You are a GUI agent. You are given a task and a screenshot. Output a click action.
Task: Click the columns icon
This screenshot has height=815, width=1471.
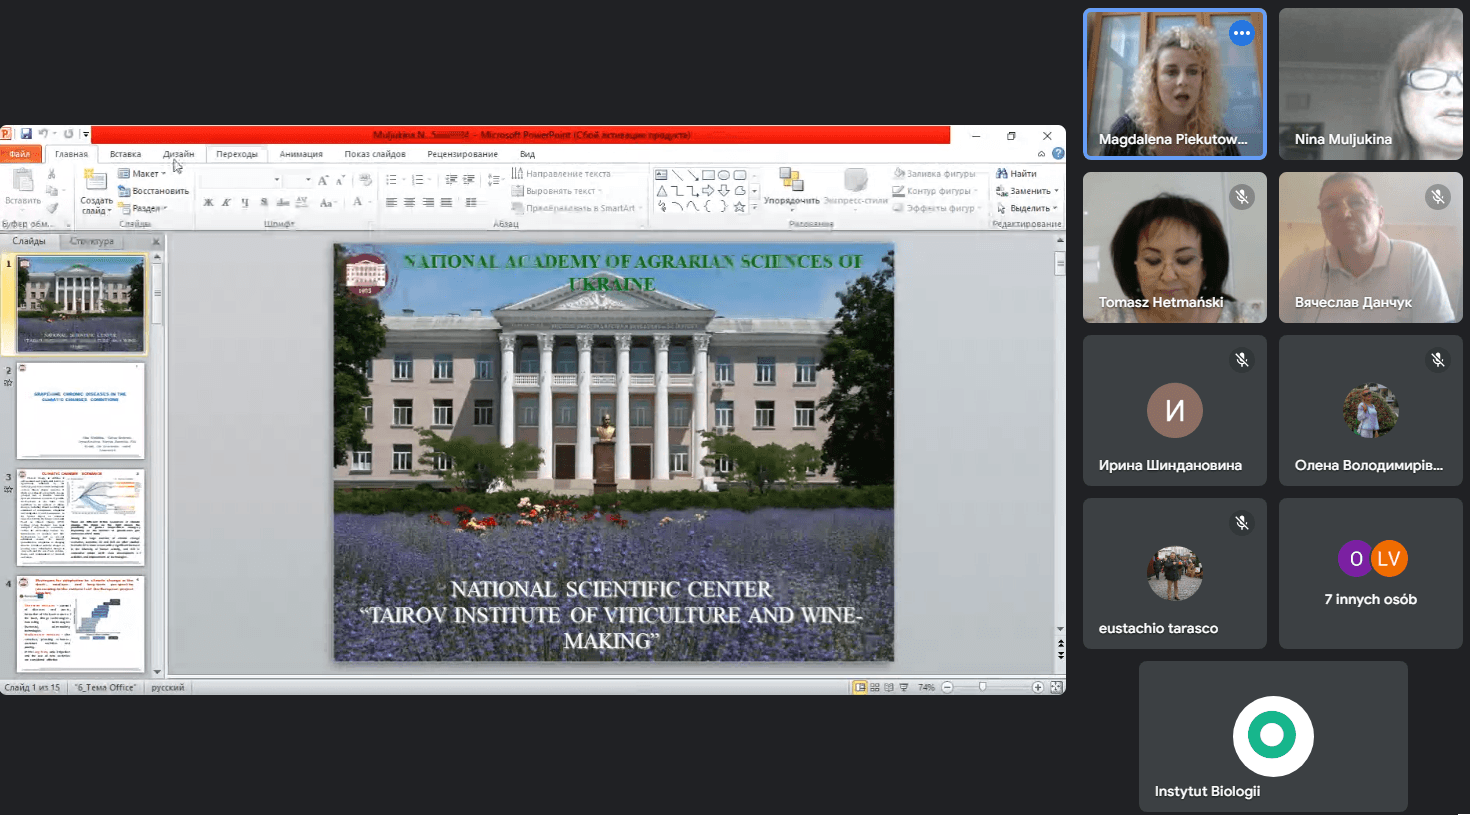[471, 202]
